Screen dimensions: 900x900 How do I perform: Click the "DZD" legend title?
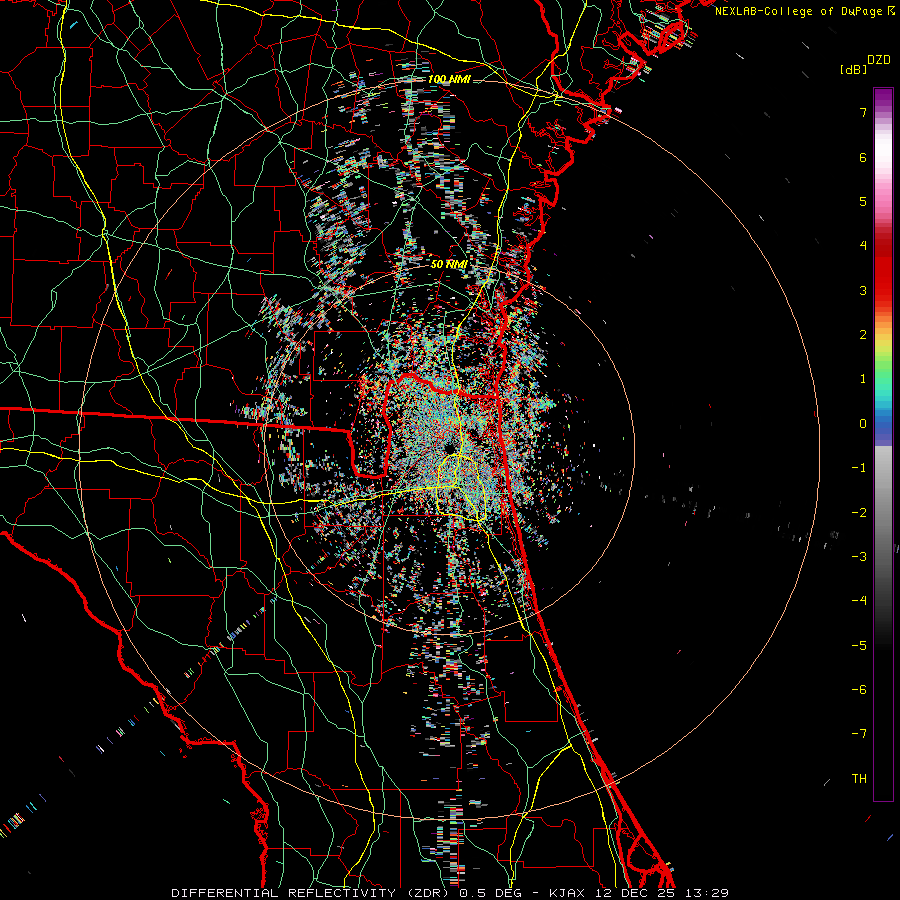(879, 60)
